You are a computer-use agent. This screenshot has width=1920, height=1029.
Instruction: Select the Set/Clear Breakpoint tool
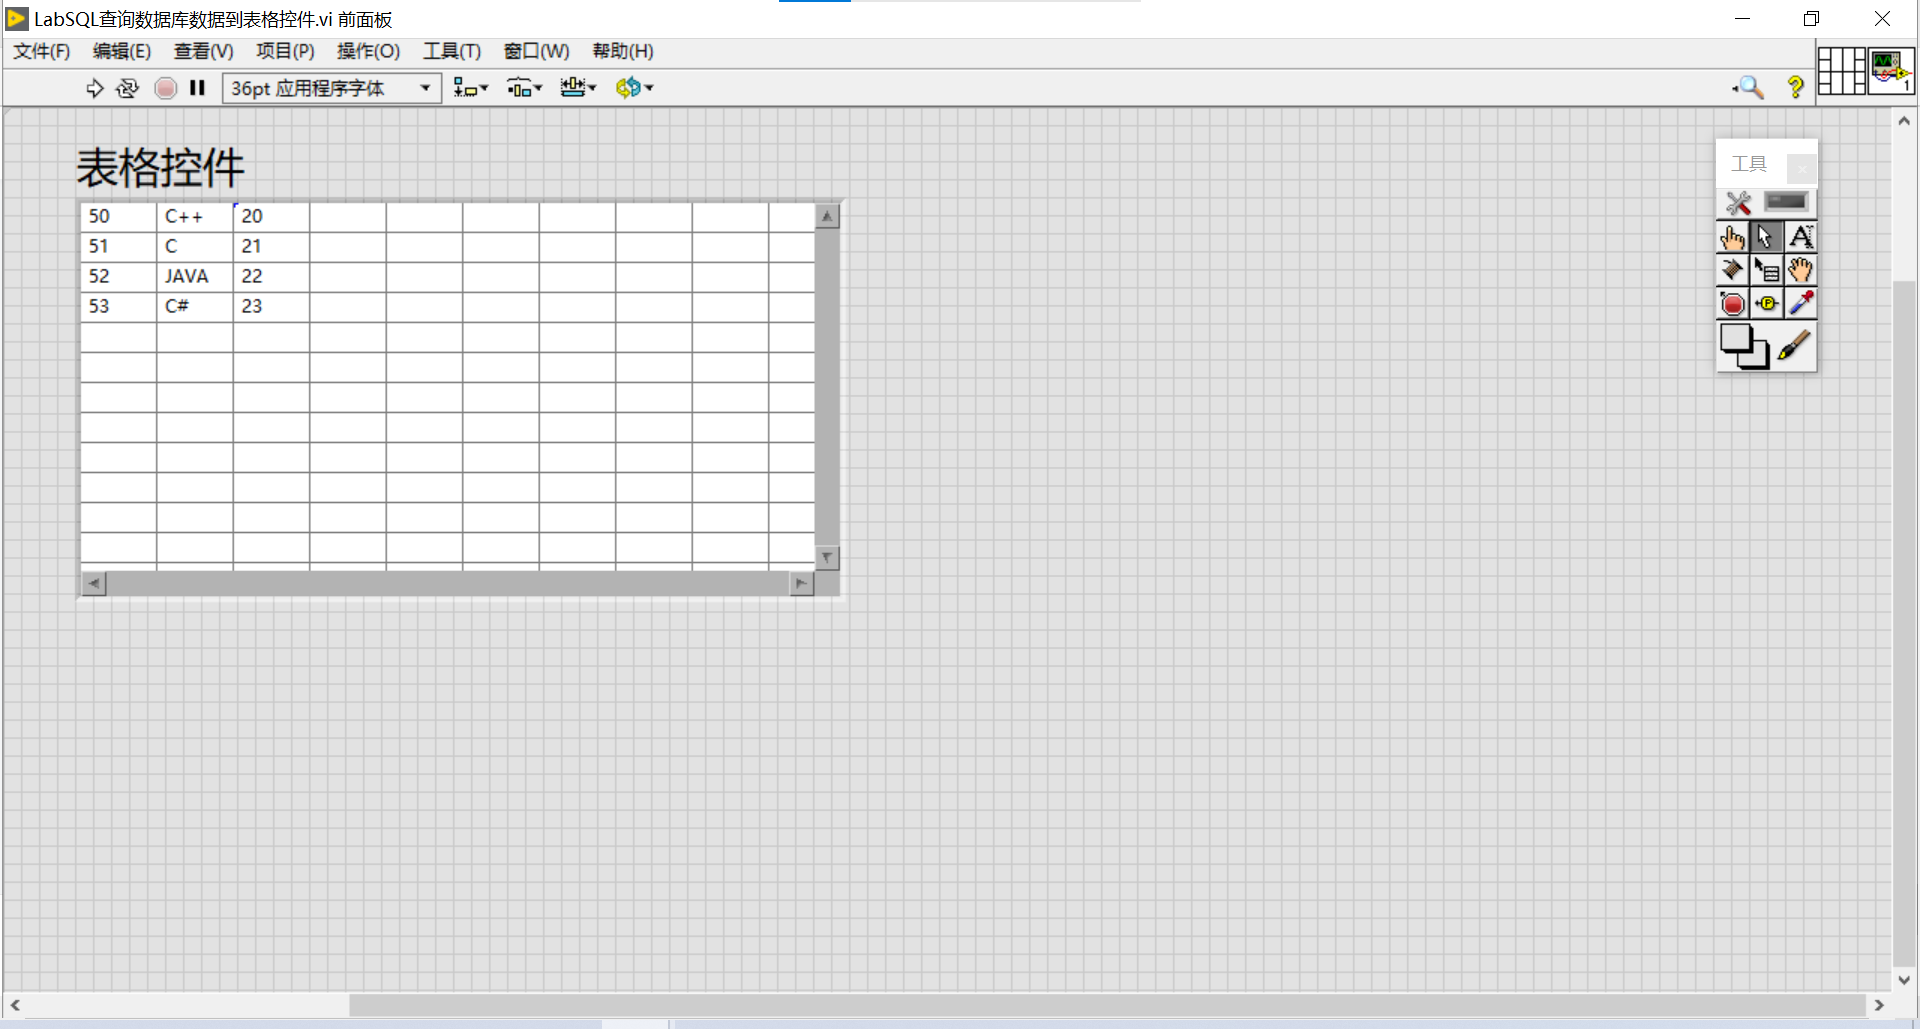1732,303
